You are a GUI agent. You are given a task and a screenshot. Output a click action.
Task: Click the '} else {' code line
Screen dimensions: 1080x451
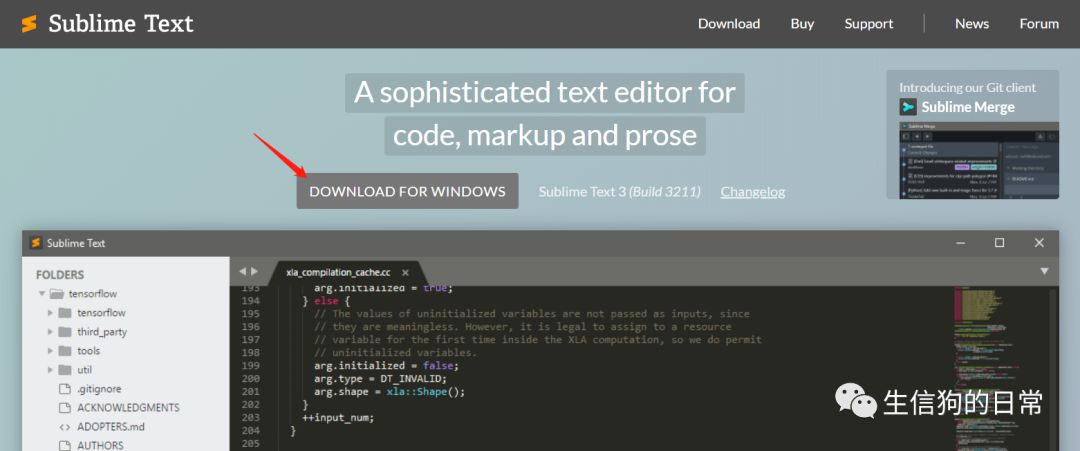(x=326, y=302)
